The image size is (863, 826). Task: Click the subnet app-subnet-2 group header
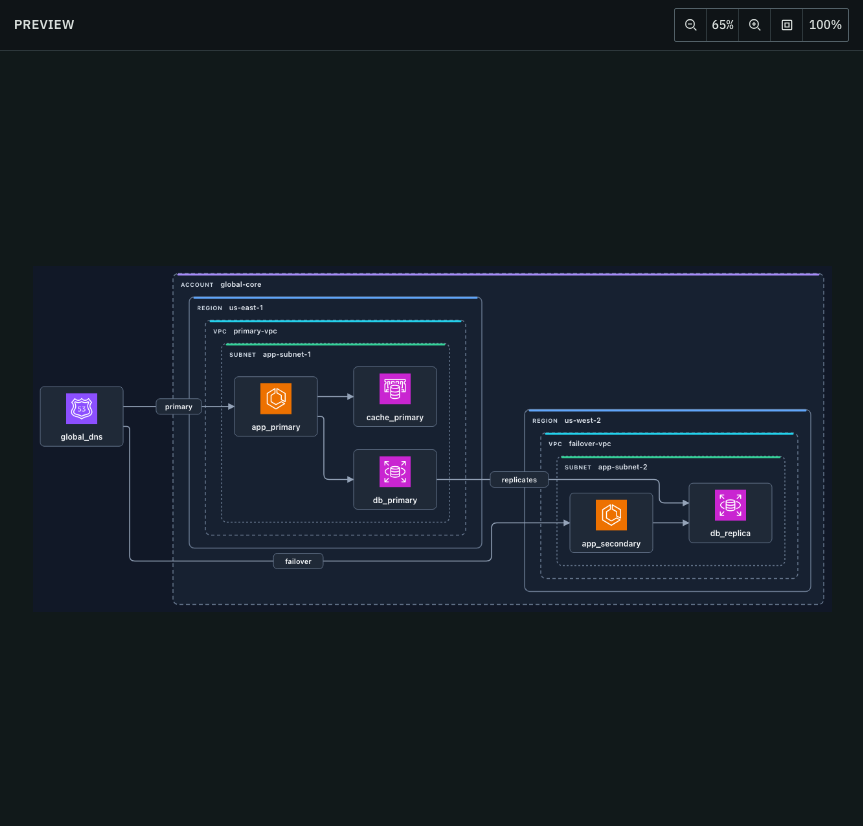click(605, 467)
